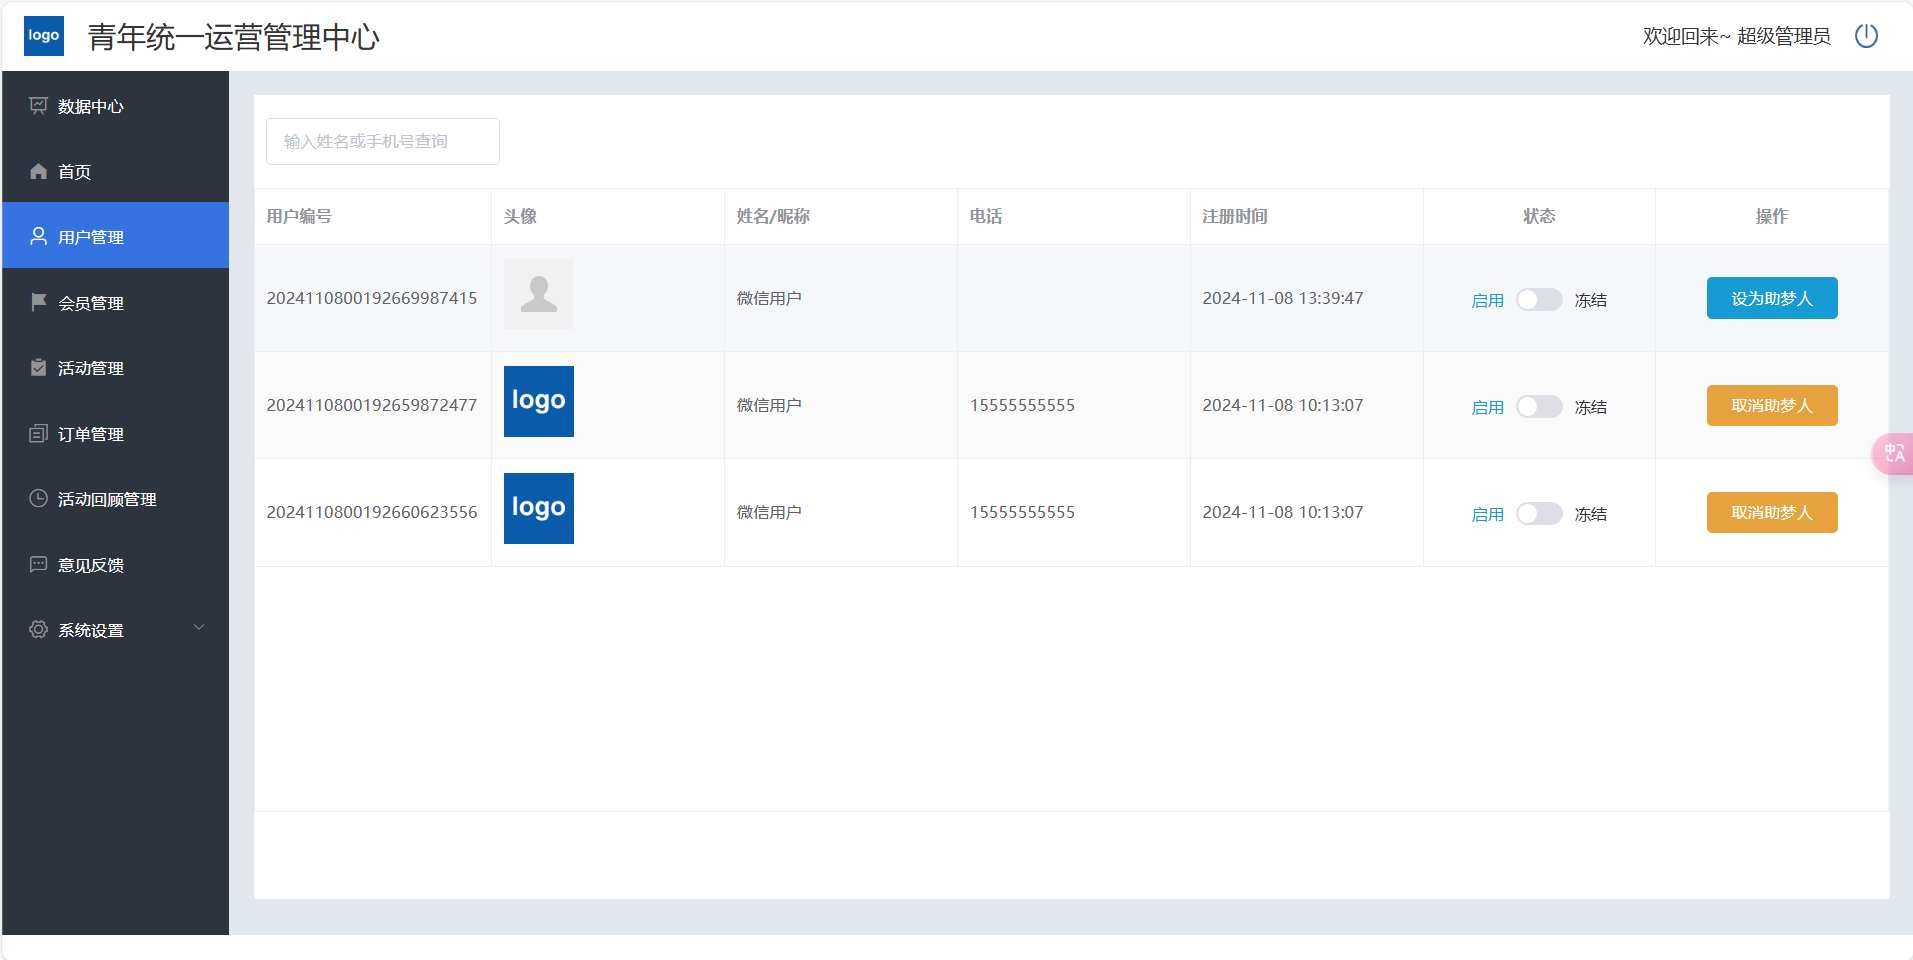Click the 状态 column header
The width and height of the screenshot is (1913, 960).
1539,216
